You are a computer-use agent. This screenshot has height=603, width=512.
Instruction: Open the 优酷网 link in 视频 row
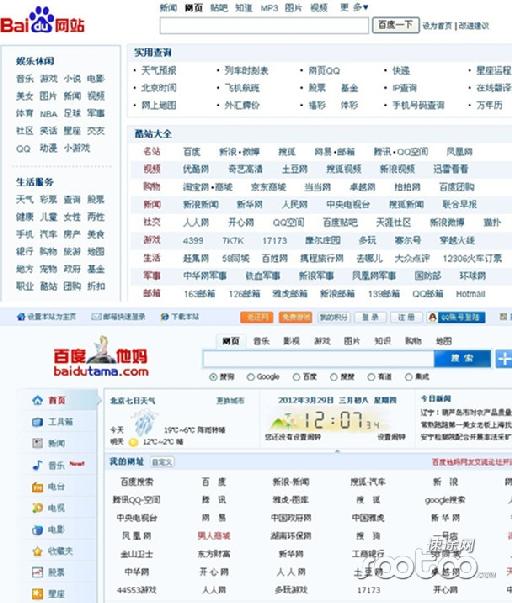[196, 169]
